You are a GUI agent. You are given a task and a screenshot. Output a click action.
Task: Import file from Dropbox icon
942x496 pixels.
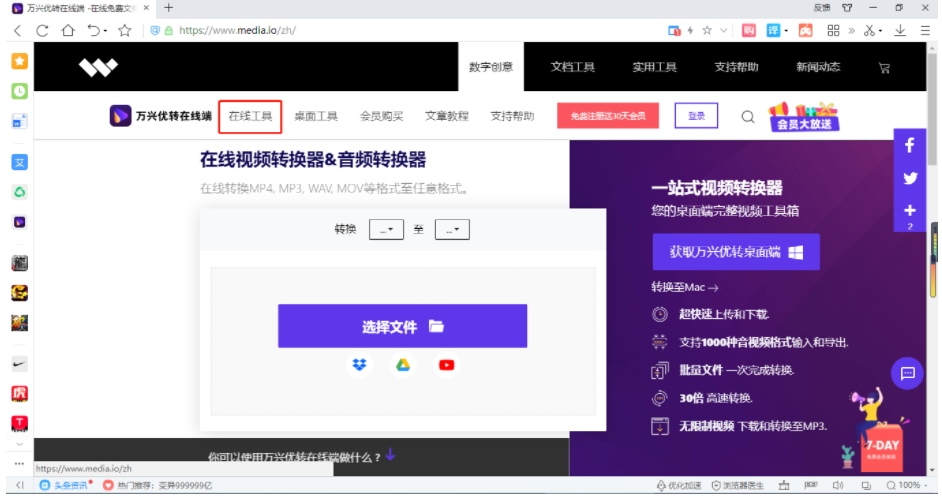coord(359,365)
